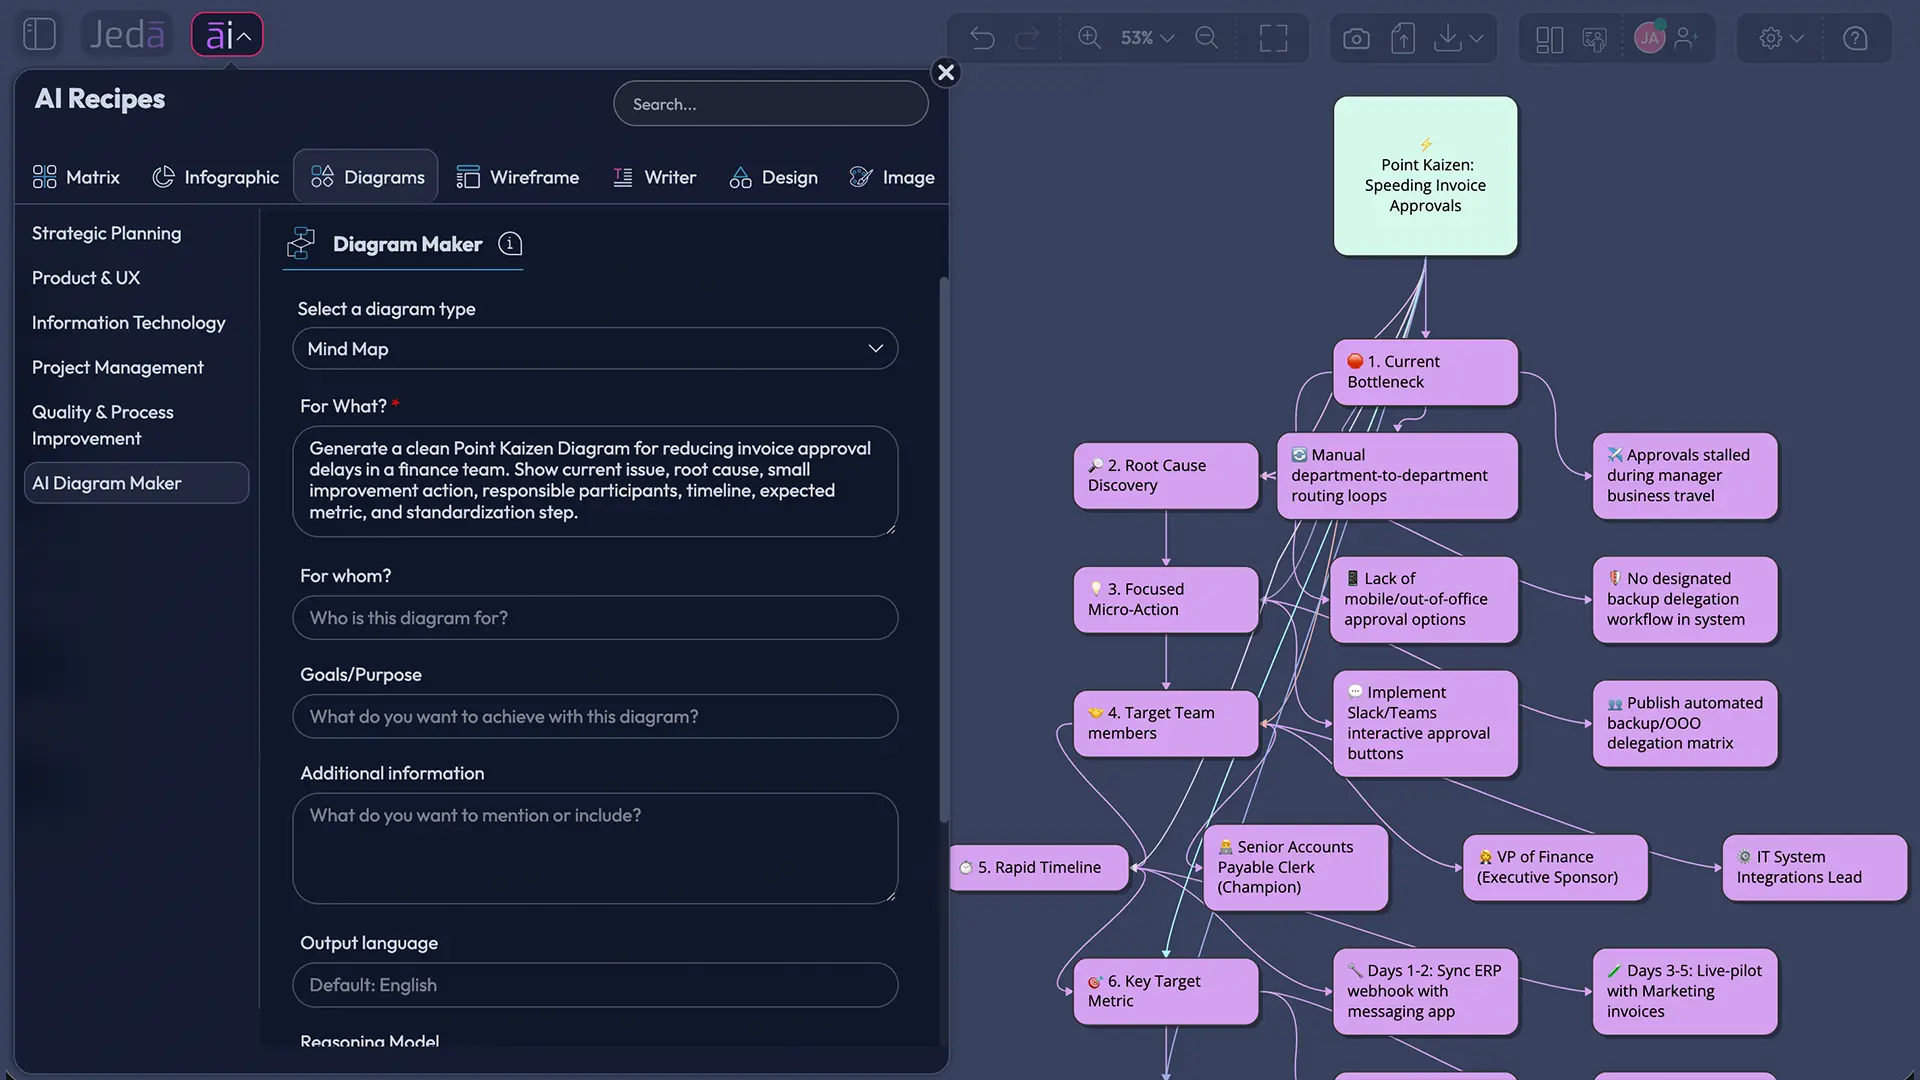The image size is (1920, 1080).
Task: Open the help question mark icon
Action: (1855, 38)
